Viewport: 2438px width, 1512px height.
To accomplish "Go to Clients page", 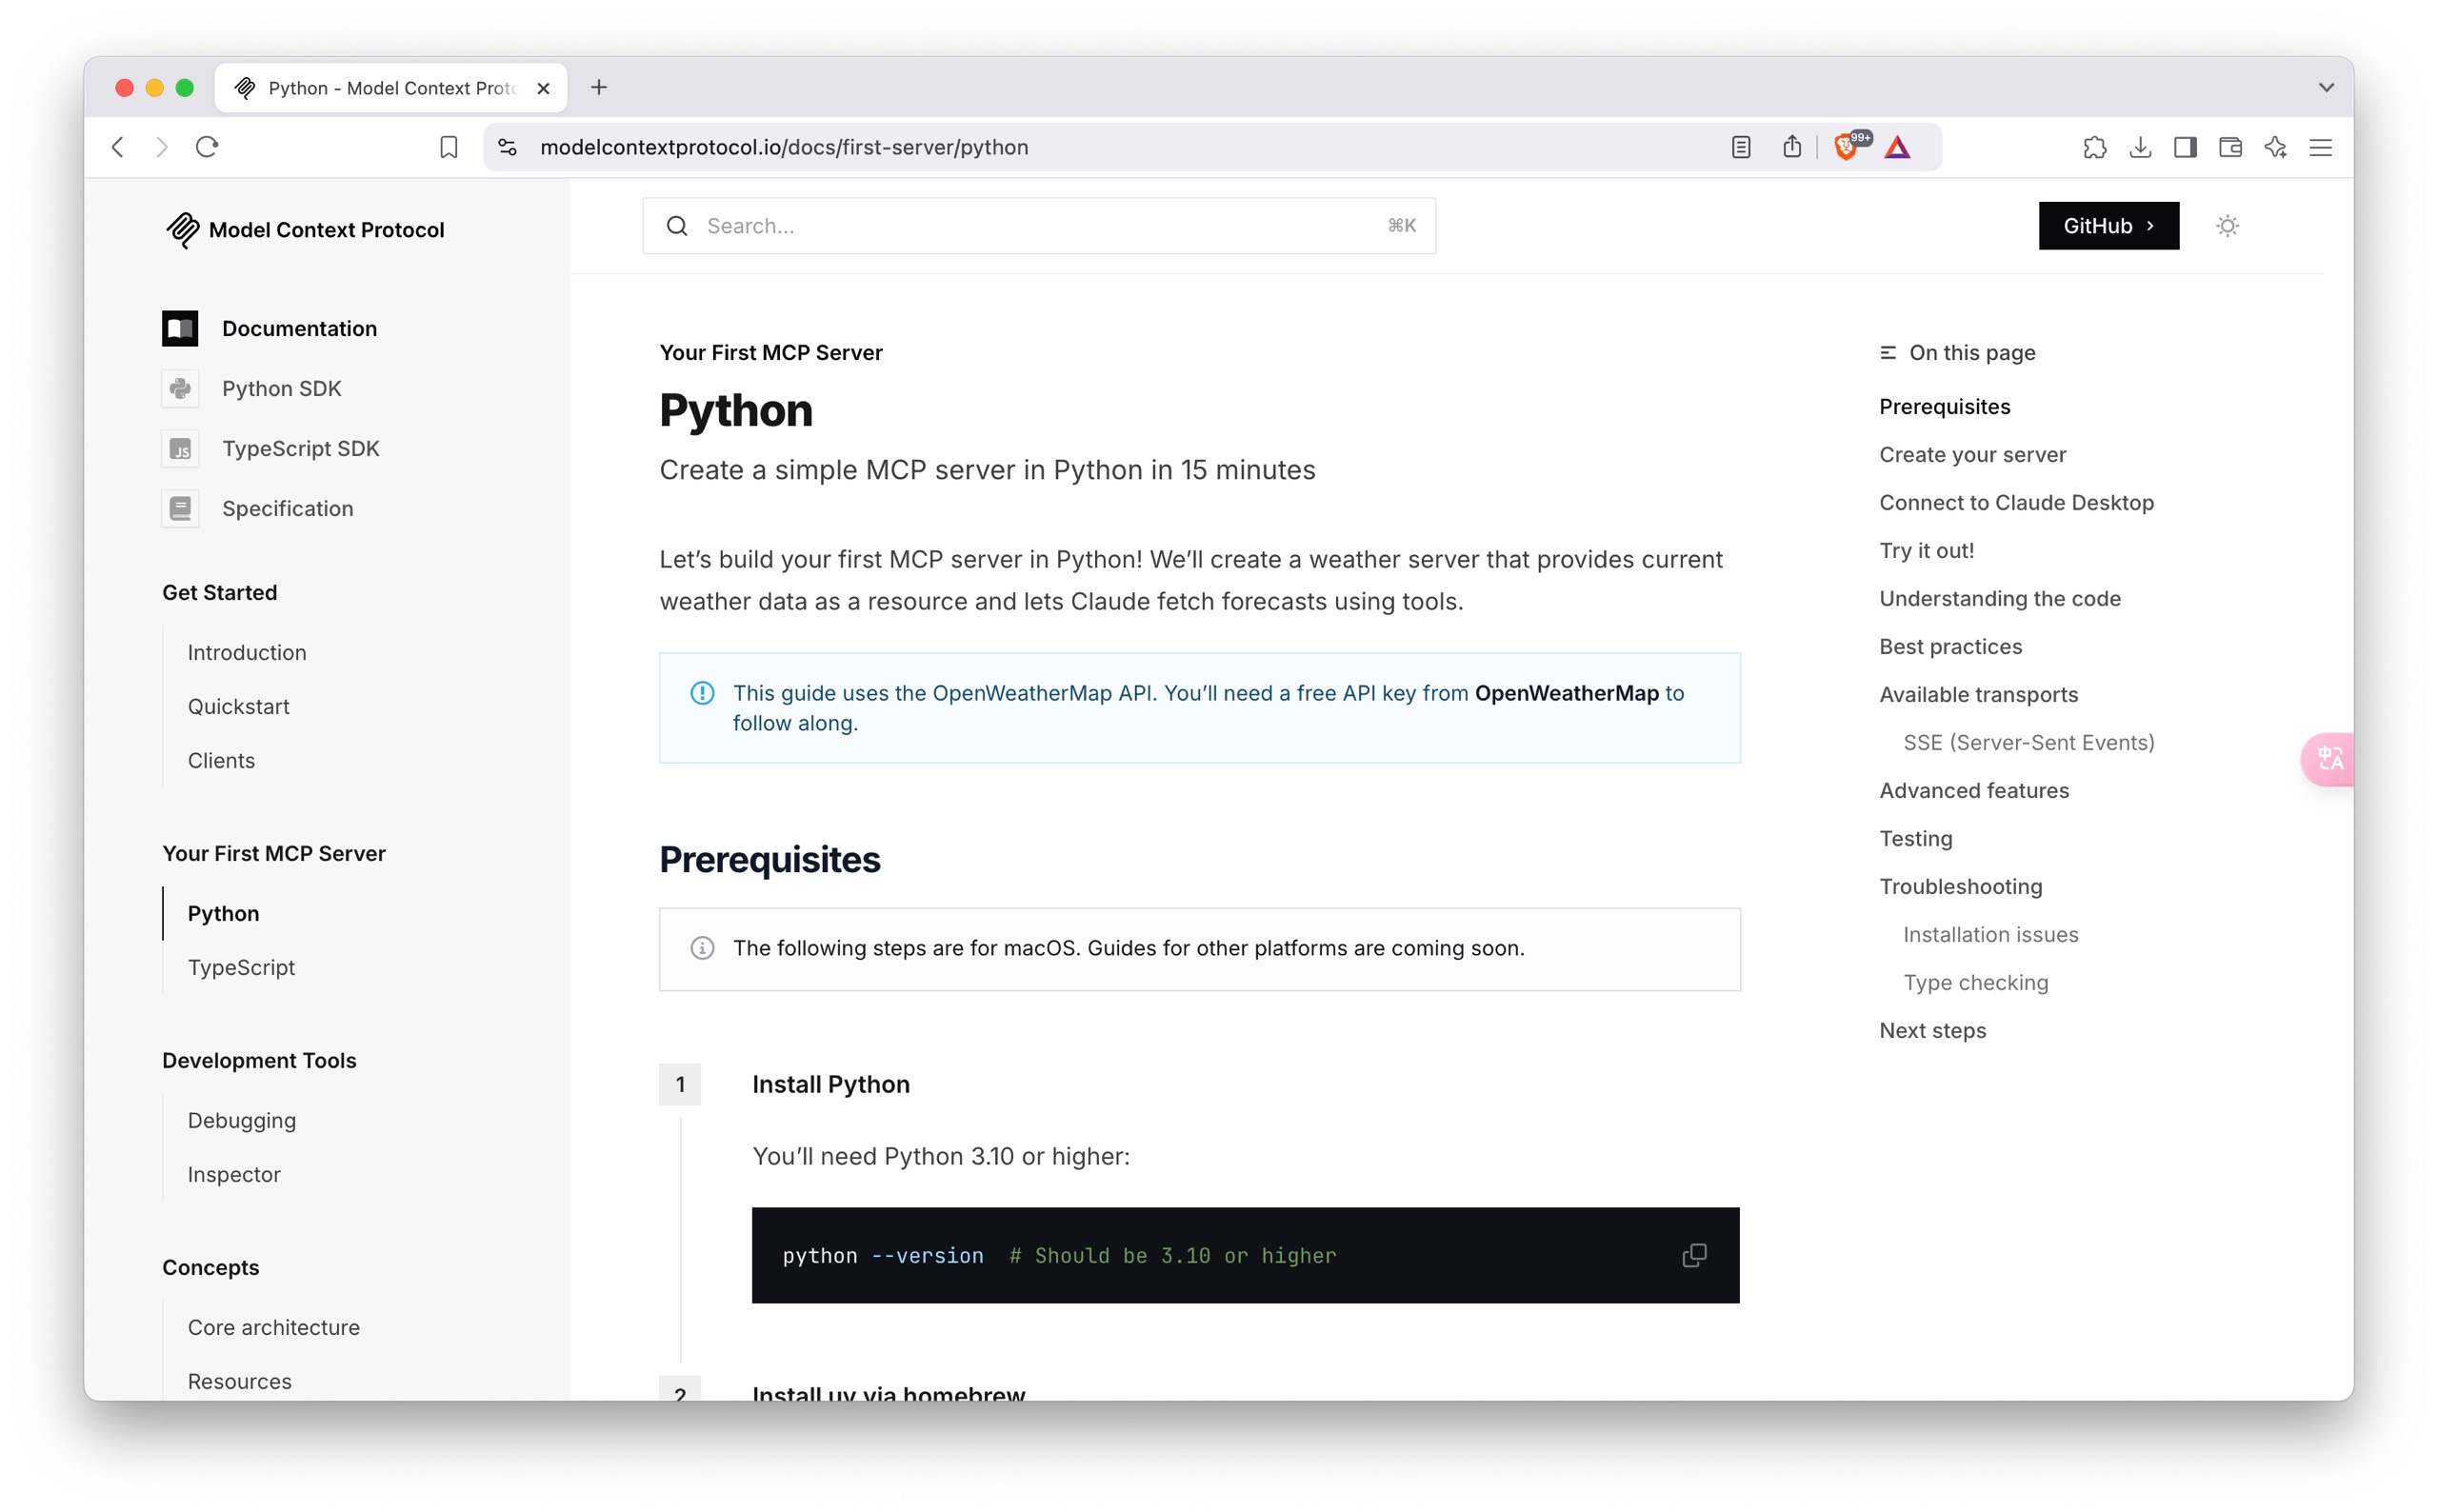I will (221, 760).
